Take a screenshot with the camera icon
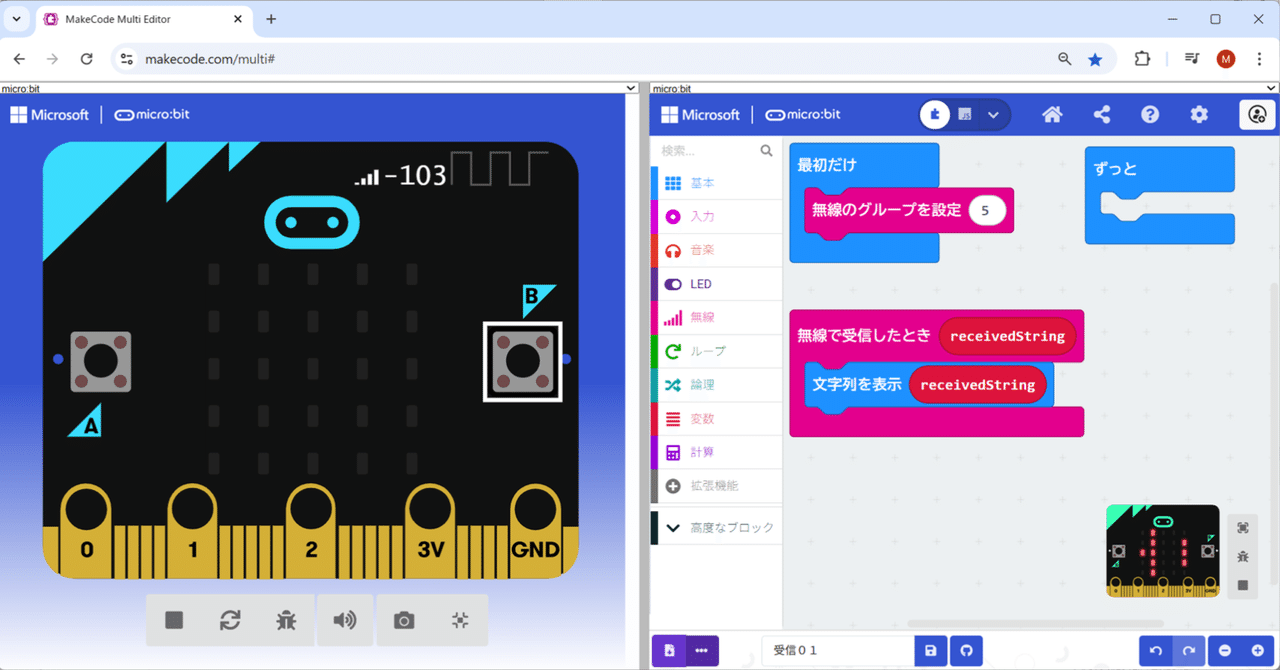This screenshot has width=1280, height=670. (x=404, y=620)
